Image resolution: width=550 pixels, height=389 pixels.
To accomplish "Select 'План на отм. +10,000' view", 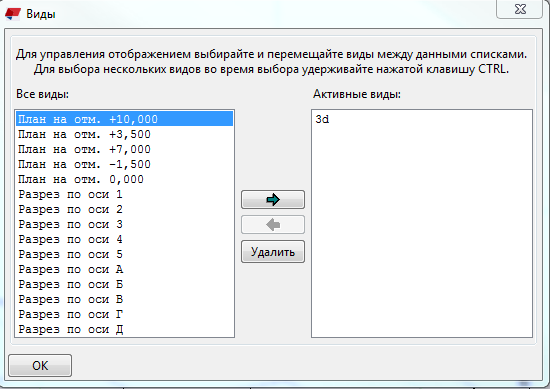I will [125, 119].
